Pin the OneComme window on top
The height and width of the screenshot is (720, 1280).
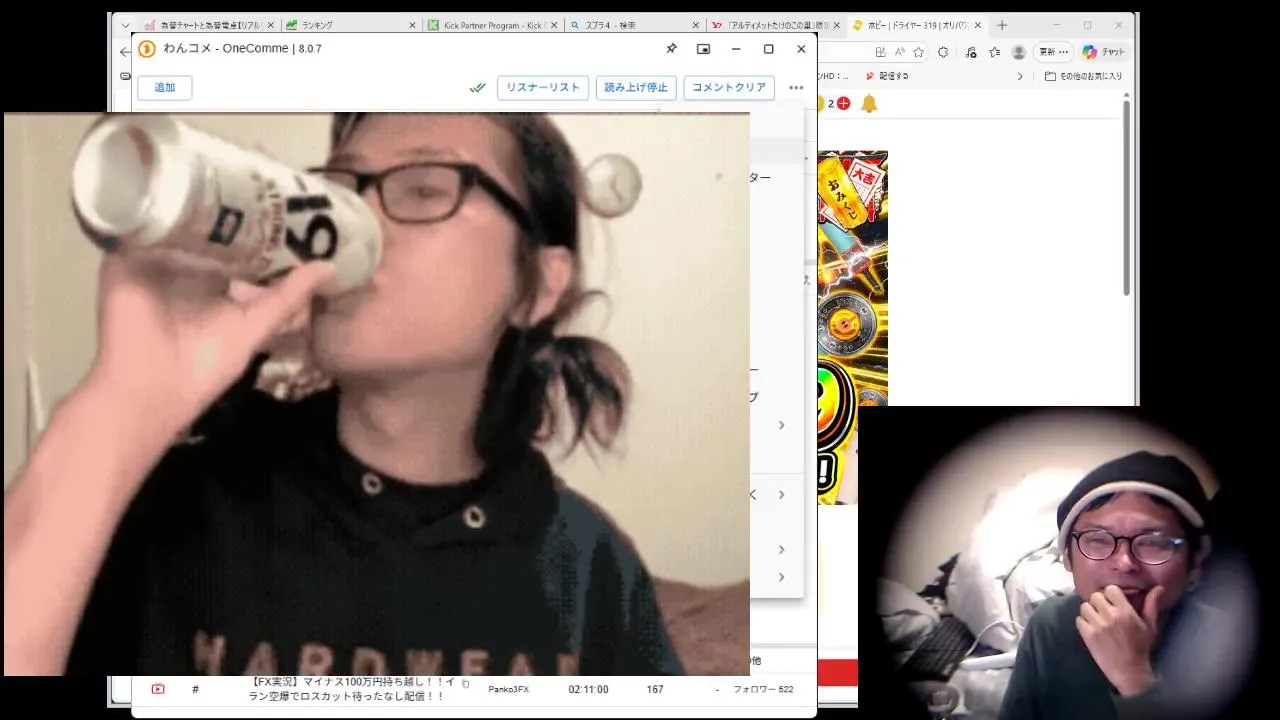click(x=671, y=49)
